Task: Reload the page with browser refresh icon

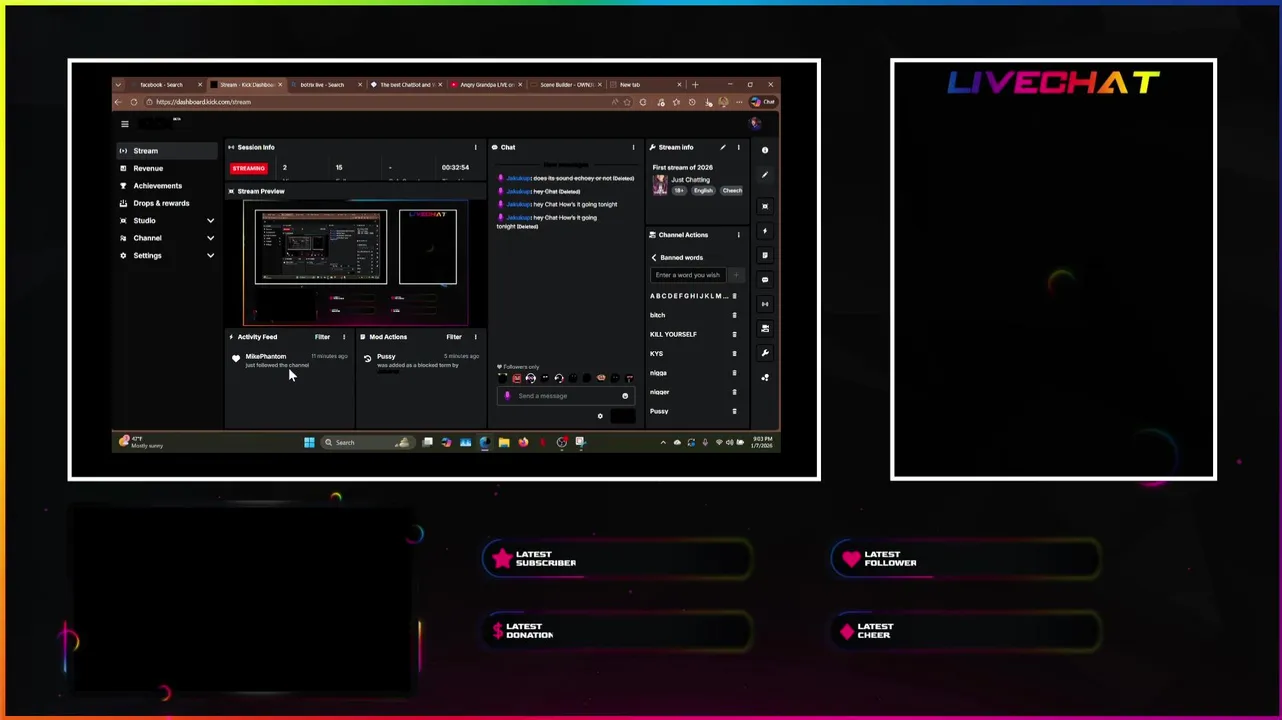Action: coord(133,102)
